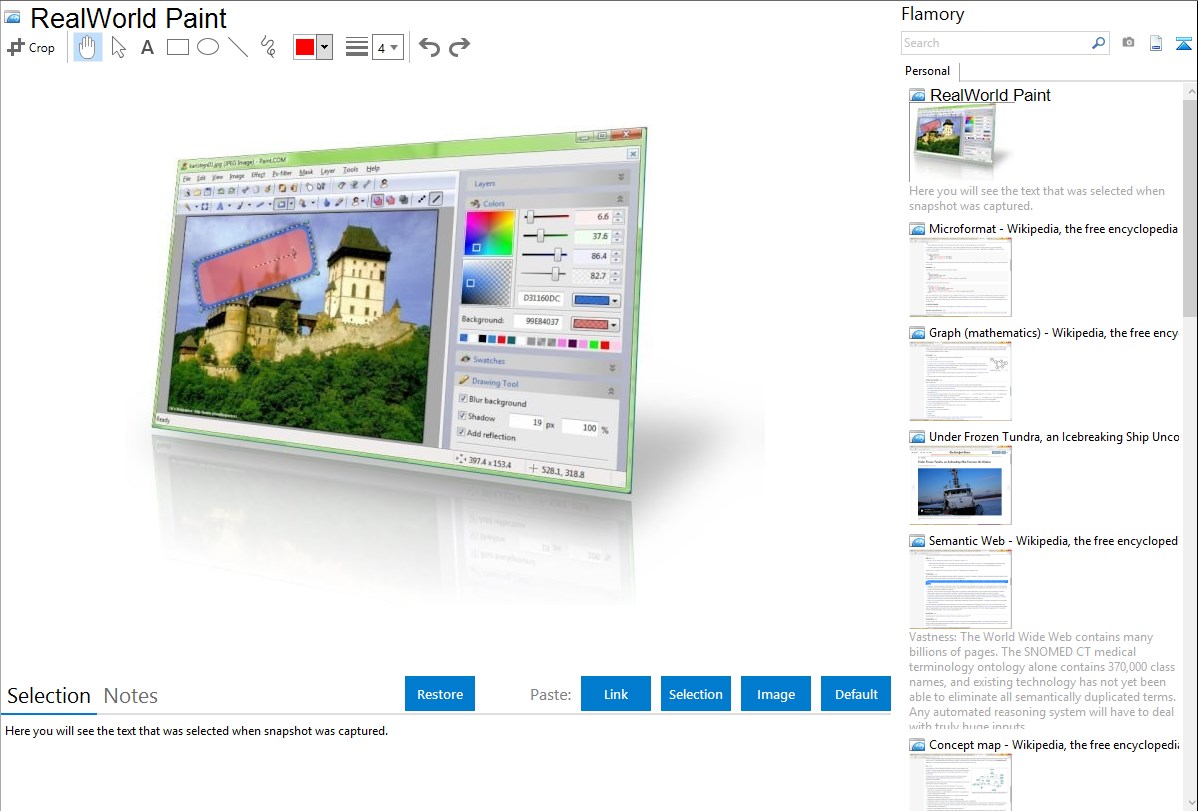
Task: Click the icon beside Graph (mathematics) title
Action: pos(918,333)
